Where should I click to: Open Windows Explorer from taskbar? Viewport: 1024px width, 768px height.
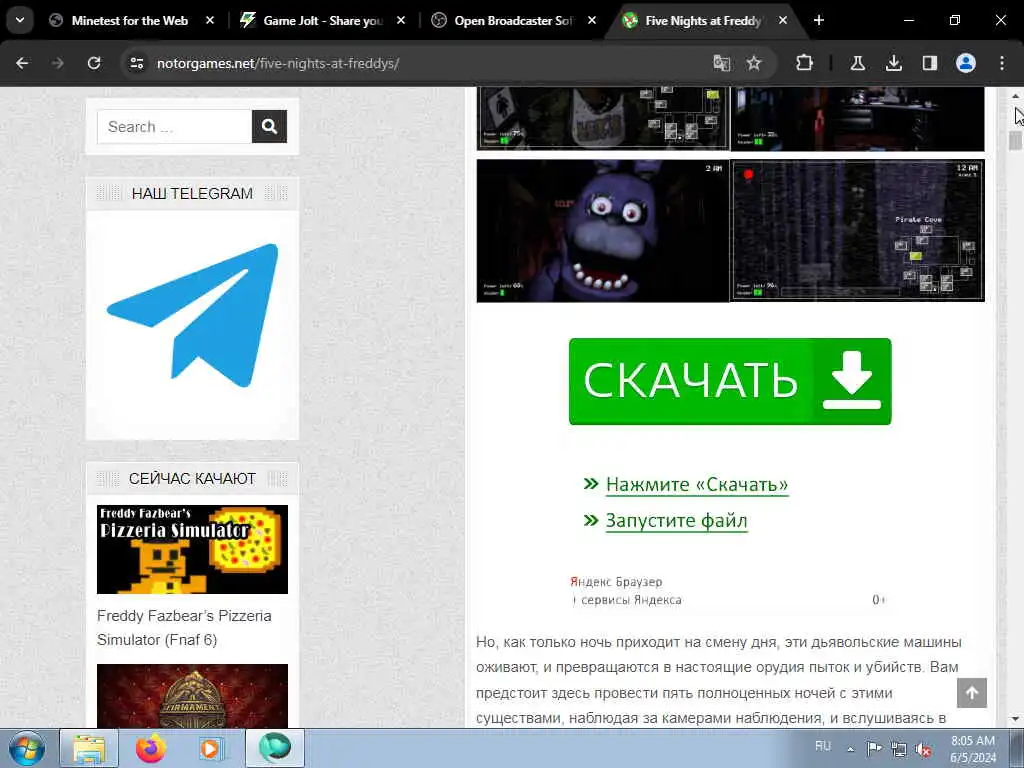(x=89, y=748)
